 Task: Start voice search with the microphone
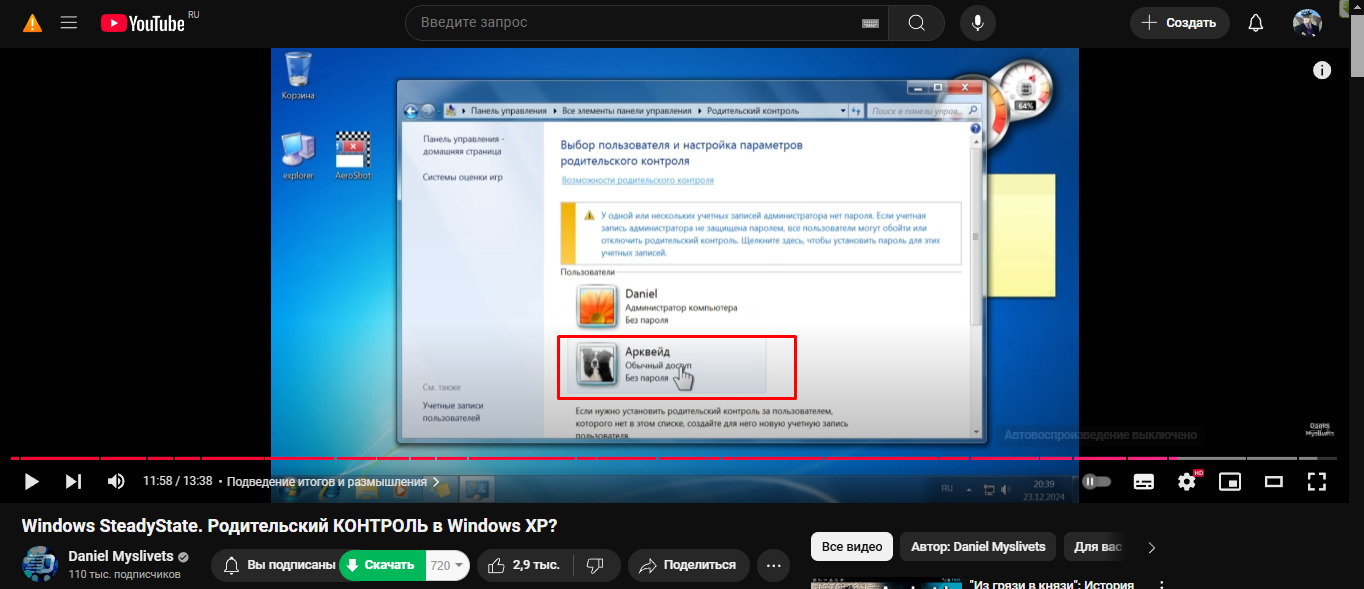coord(978,23)
